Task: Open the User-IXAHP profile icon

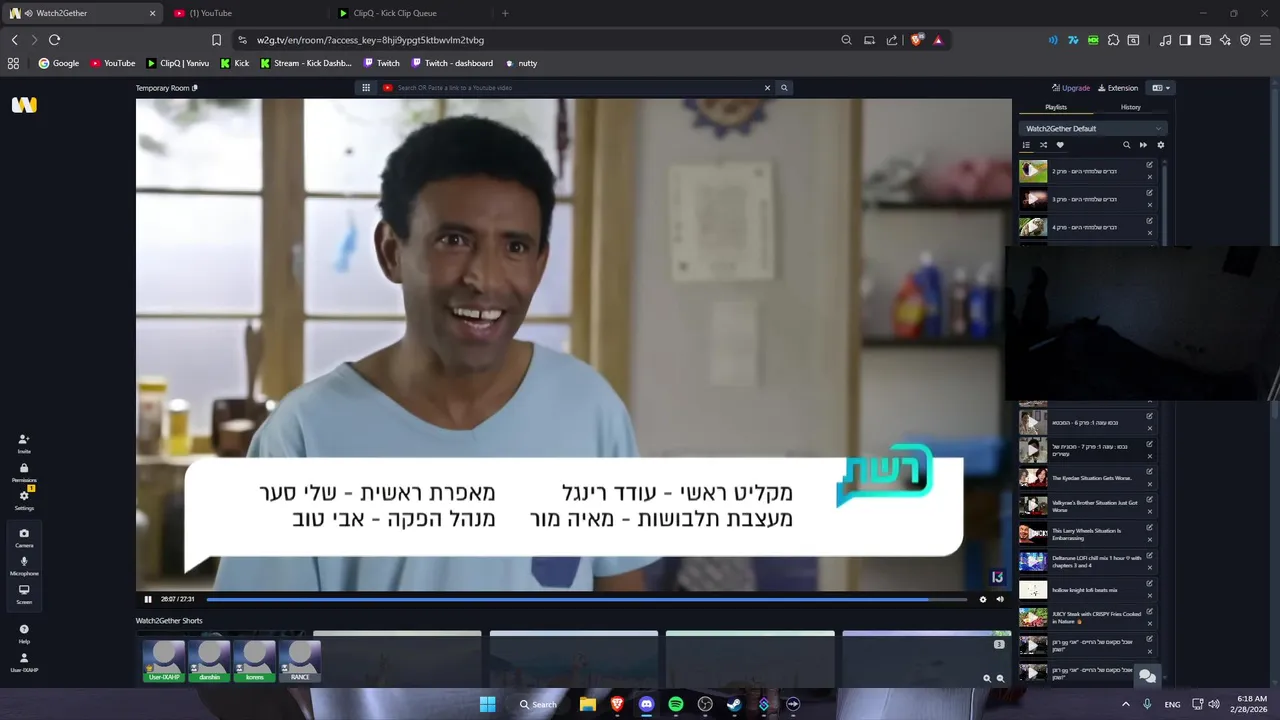Action: [x=24, y=662]
